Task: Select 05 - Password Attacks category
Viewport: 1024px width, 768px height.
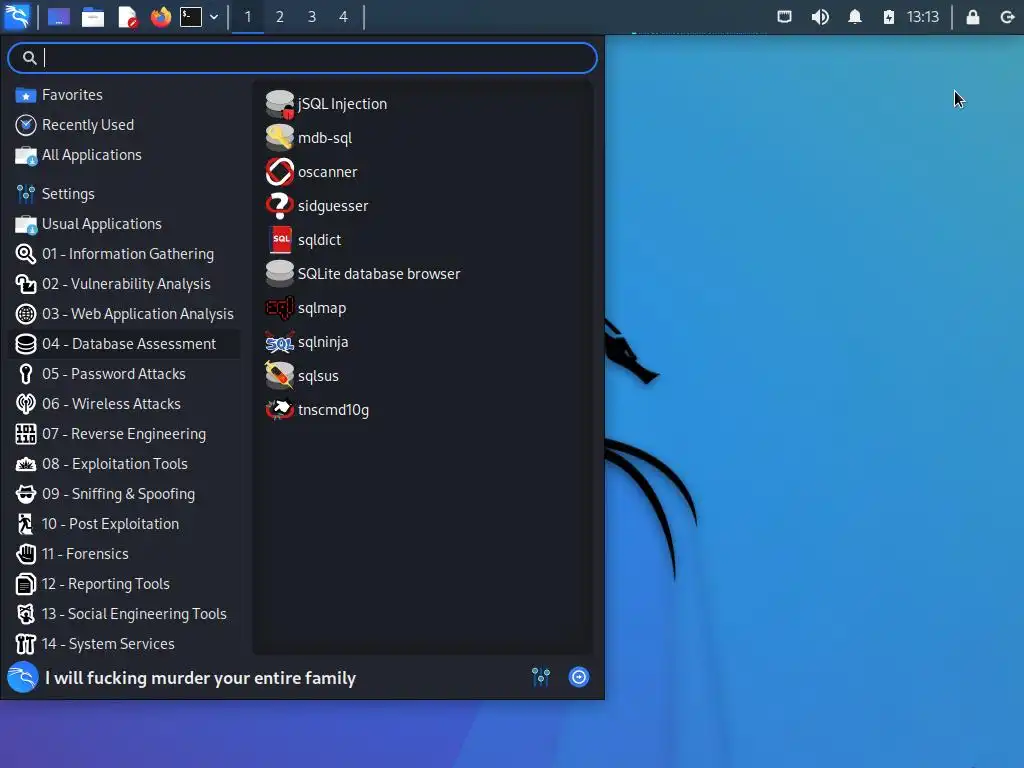Action: tap(125, 374)
